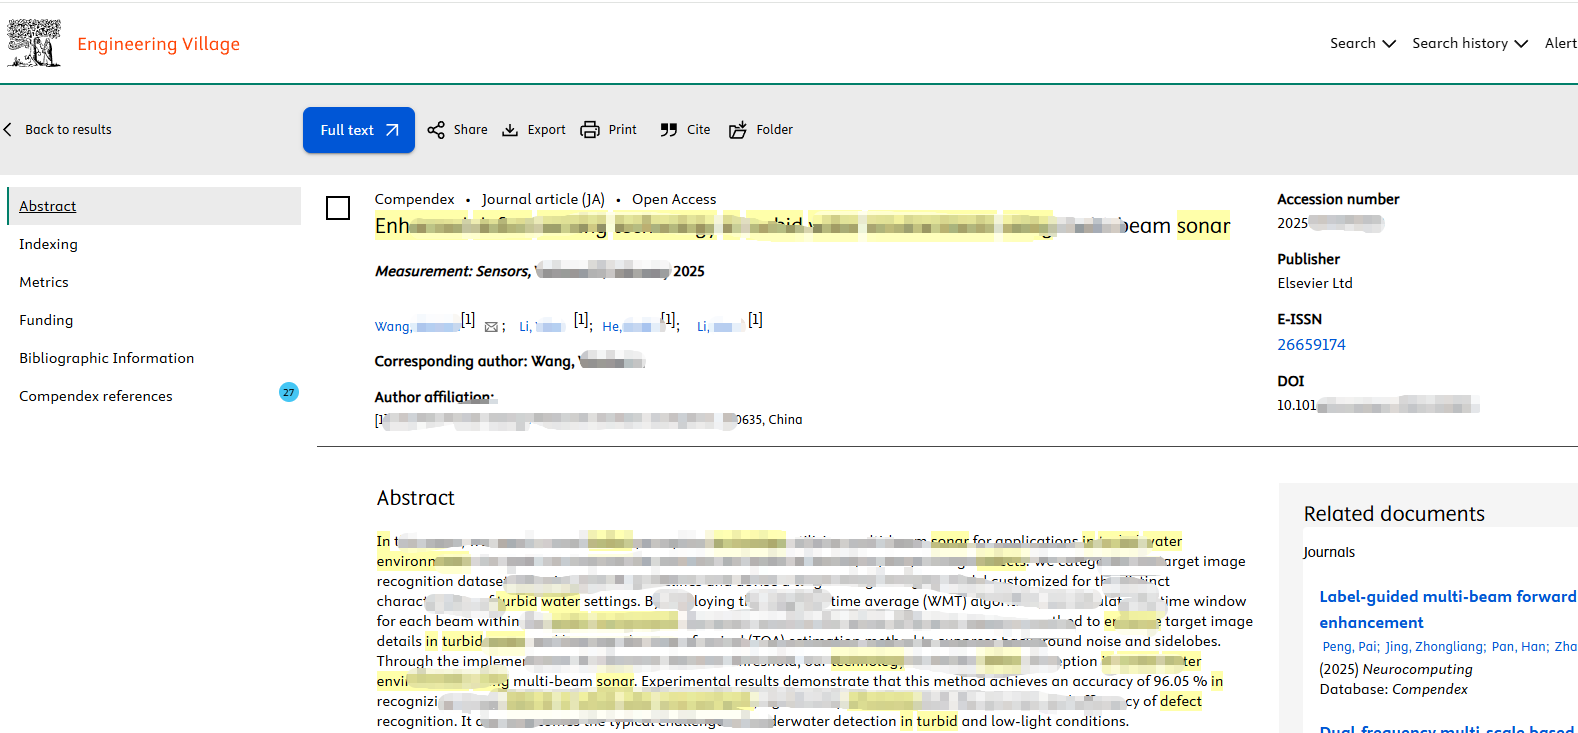This screenshot has height=733, width=1578.
Task: Open the Alert menu
Action: 1560,43
